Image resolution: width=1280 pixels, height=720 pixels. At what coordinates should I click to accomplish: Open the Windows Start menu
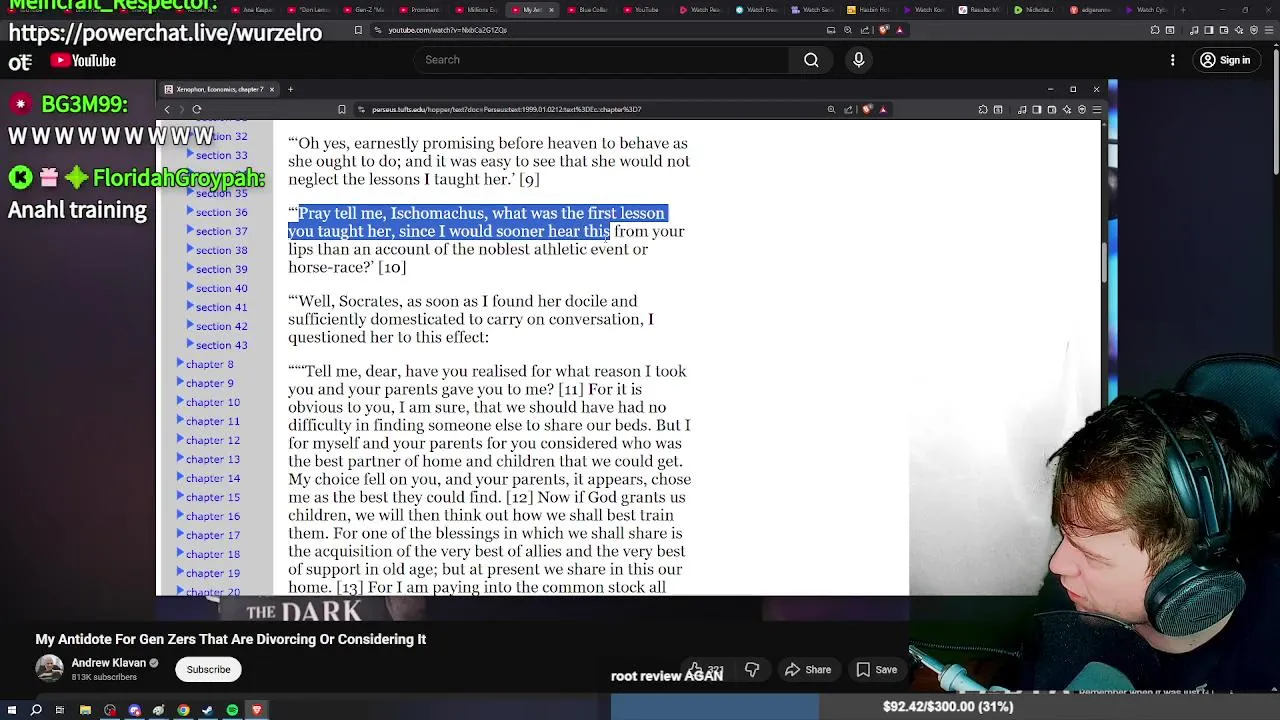(x=11, y=710)
